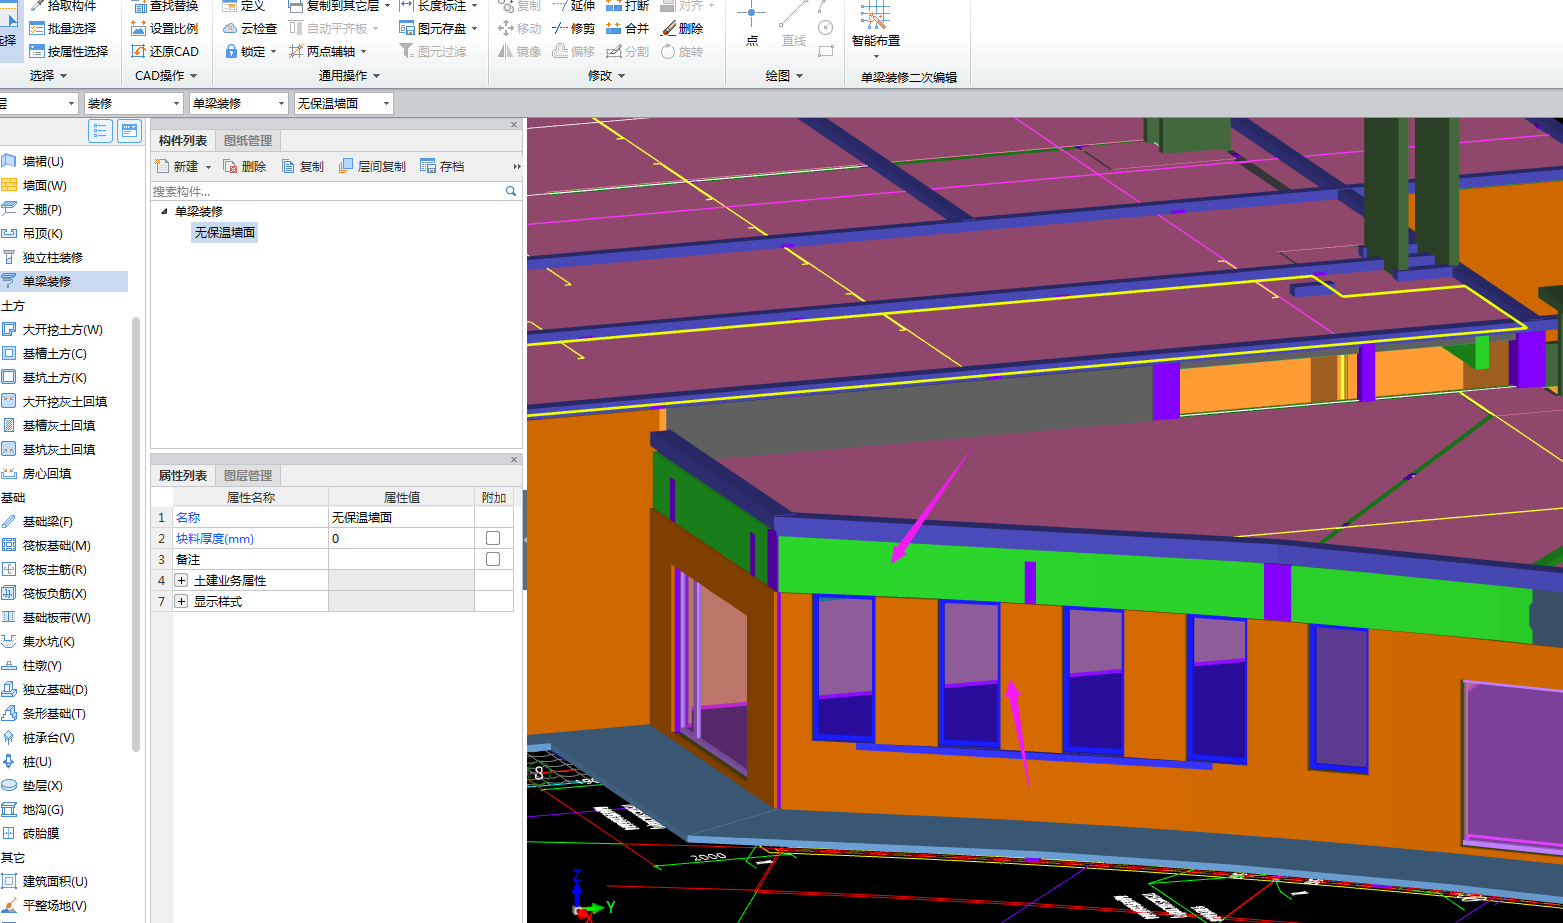Open 新建 dropdown arrow
This screenshot has height=923, width=1563.
coord(208,167)
